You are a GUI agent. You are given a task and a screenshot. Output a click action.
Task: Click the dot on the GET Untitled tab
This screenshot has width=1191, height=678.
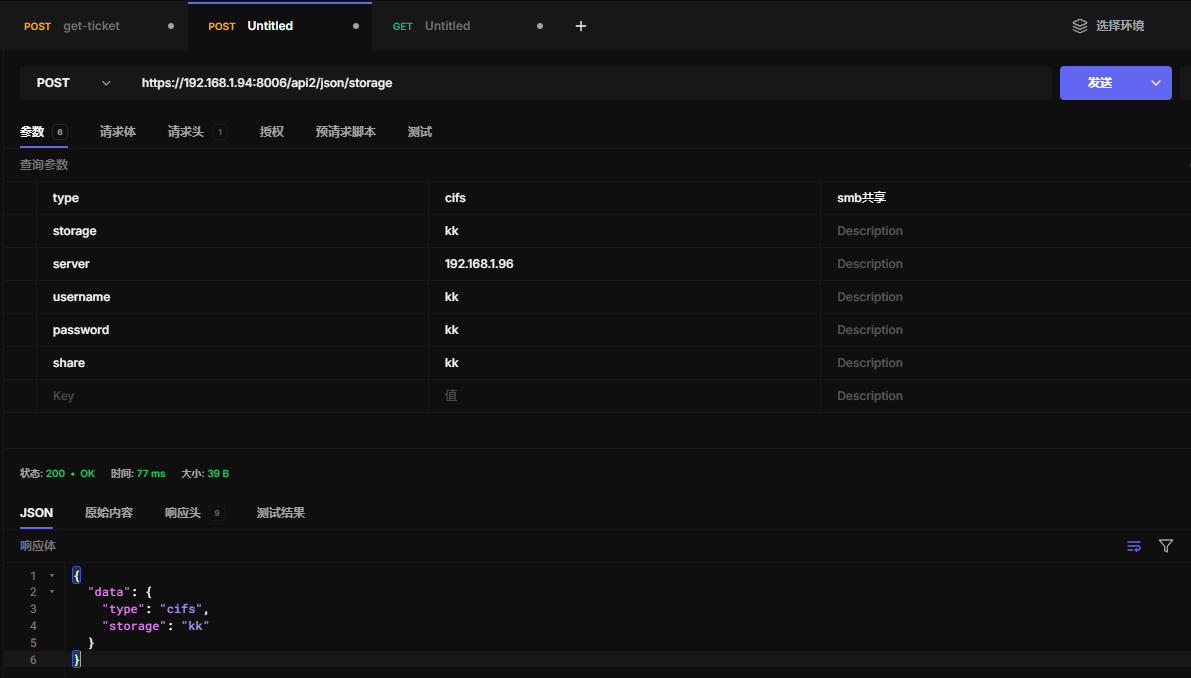coord(540,26)
